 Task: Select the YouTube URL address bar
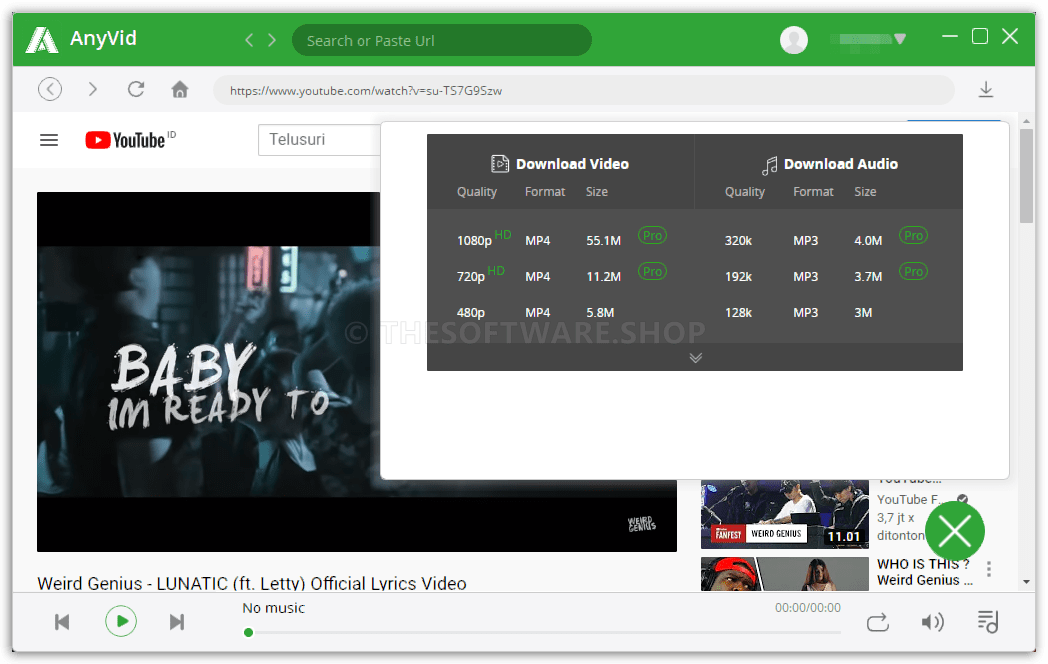click(583, 90)
